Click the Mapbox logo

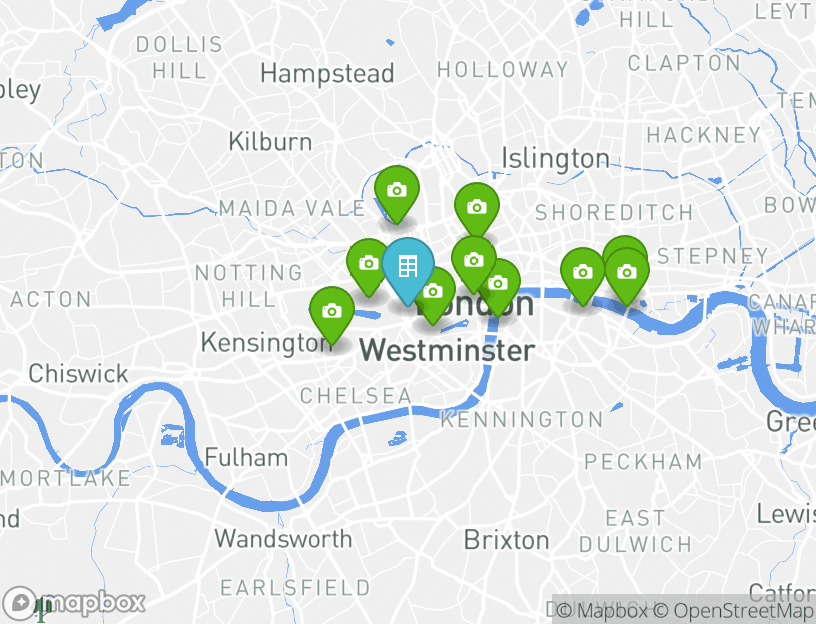[x=73, y=603]
